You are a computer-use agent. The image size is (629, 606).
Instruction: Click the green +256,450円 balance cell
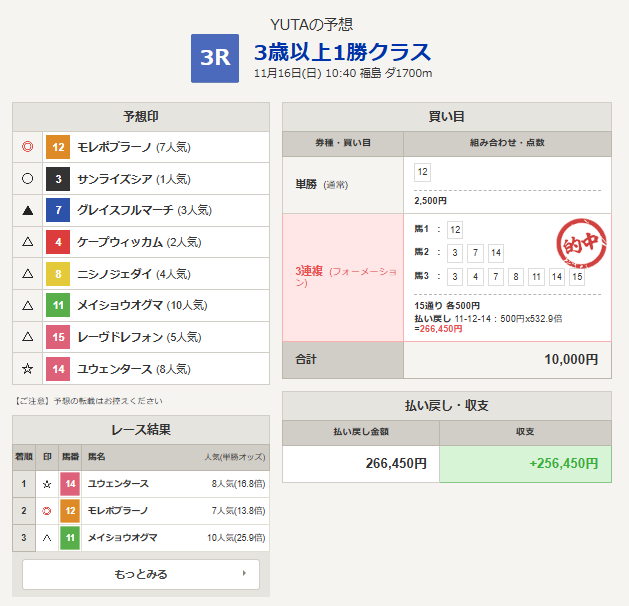click(525, 464)
